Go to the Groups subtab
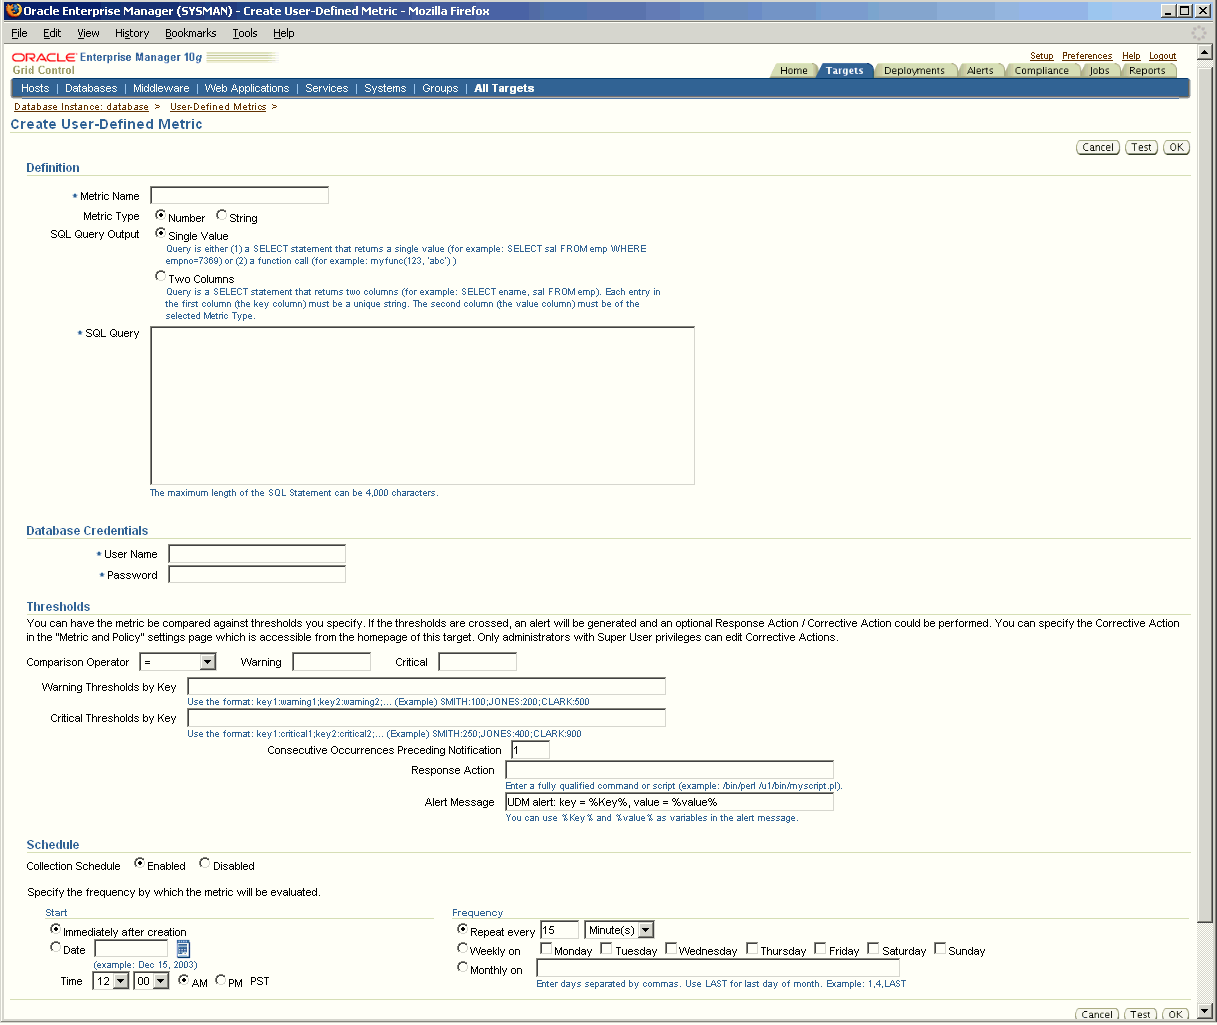This screenshot has width=1217, height=1025. (x=440, y=88)
